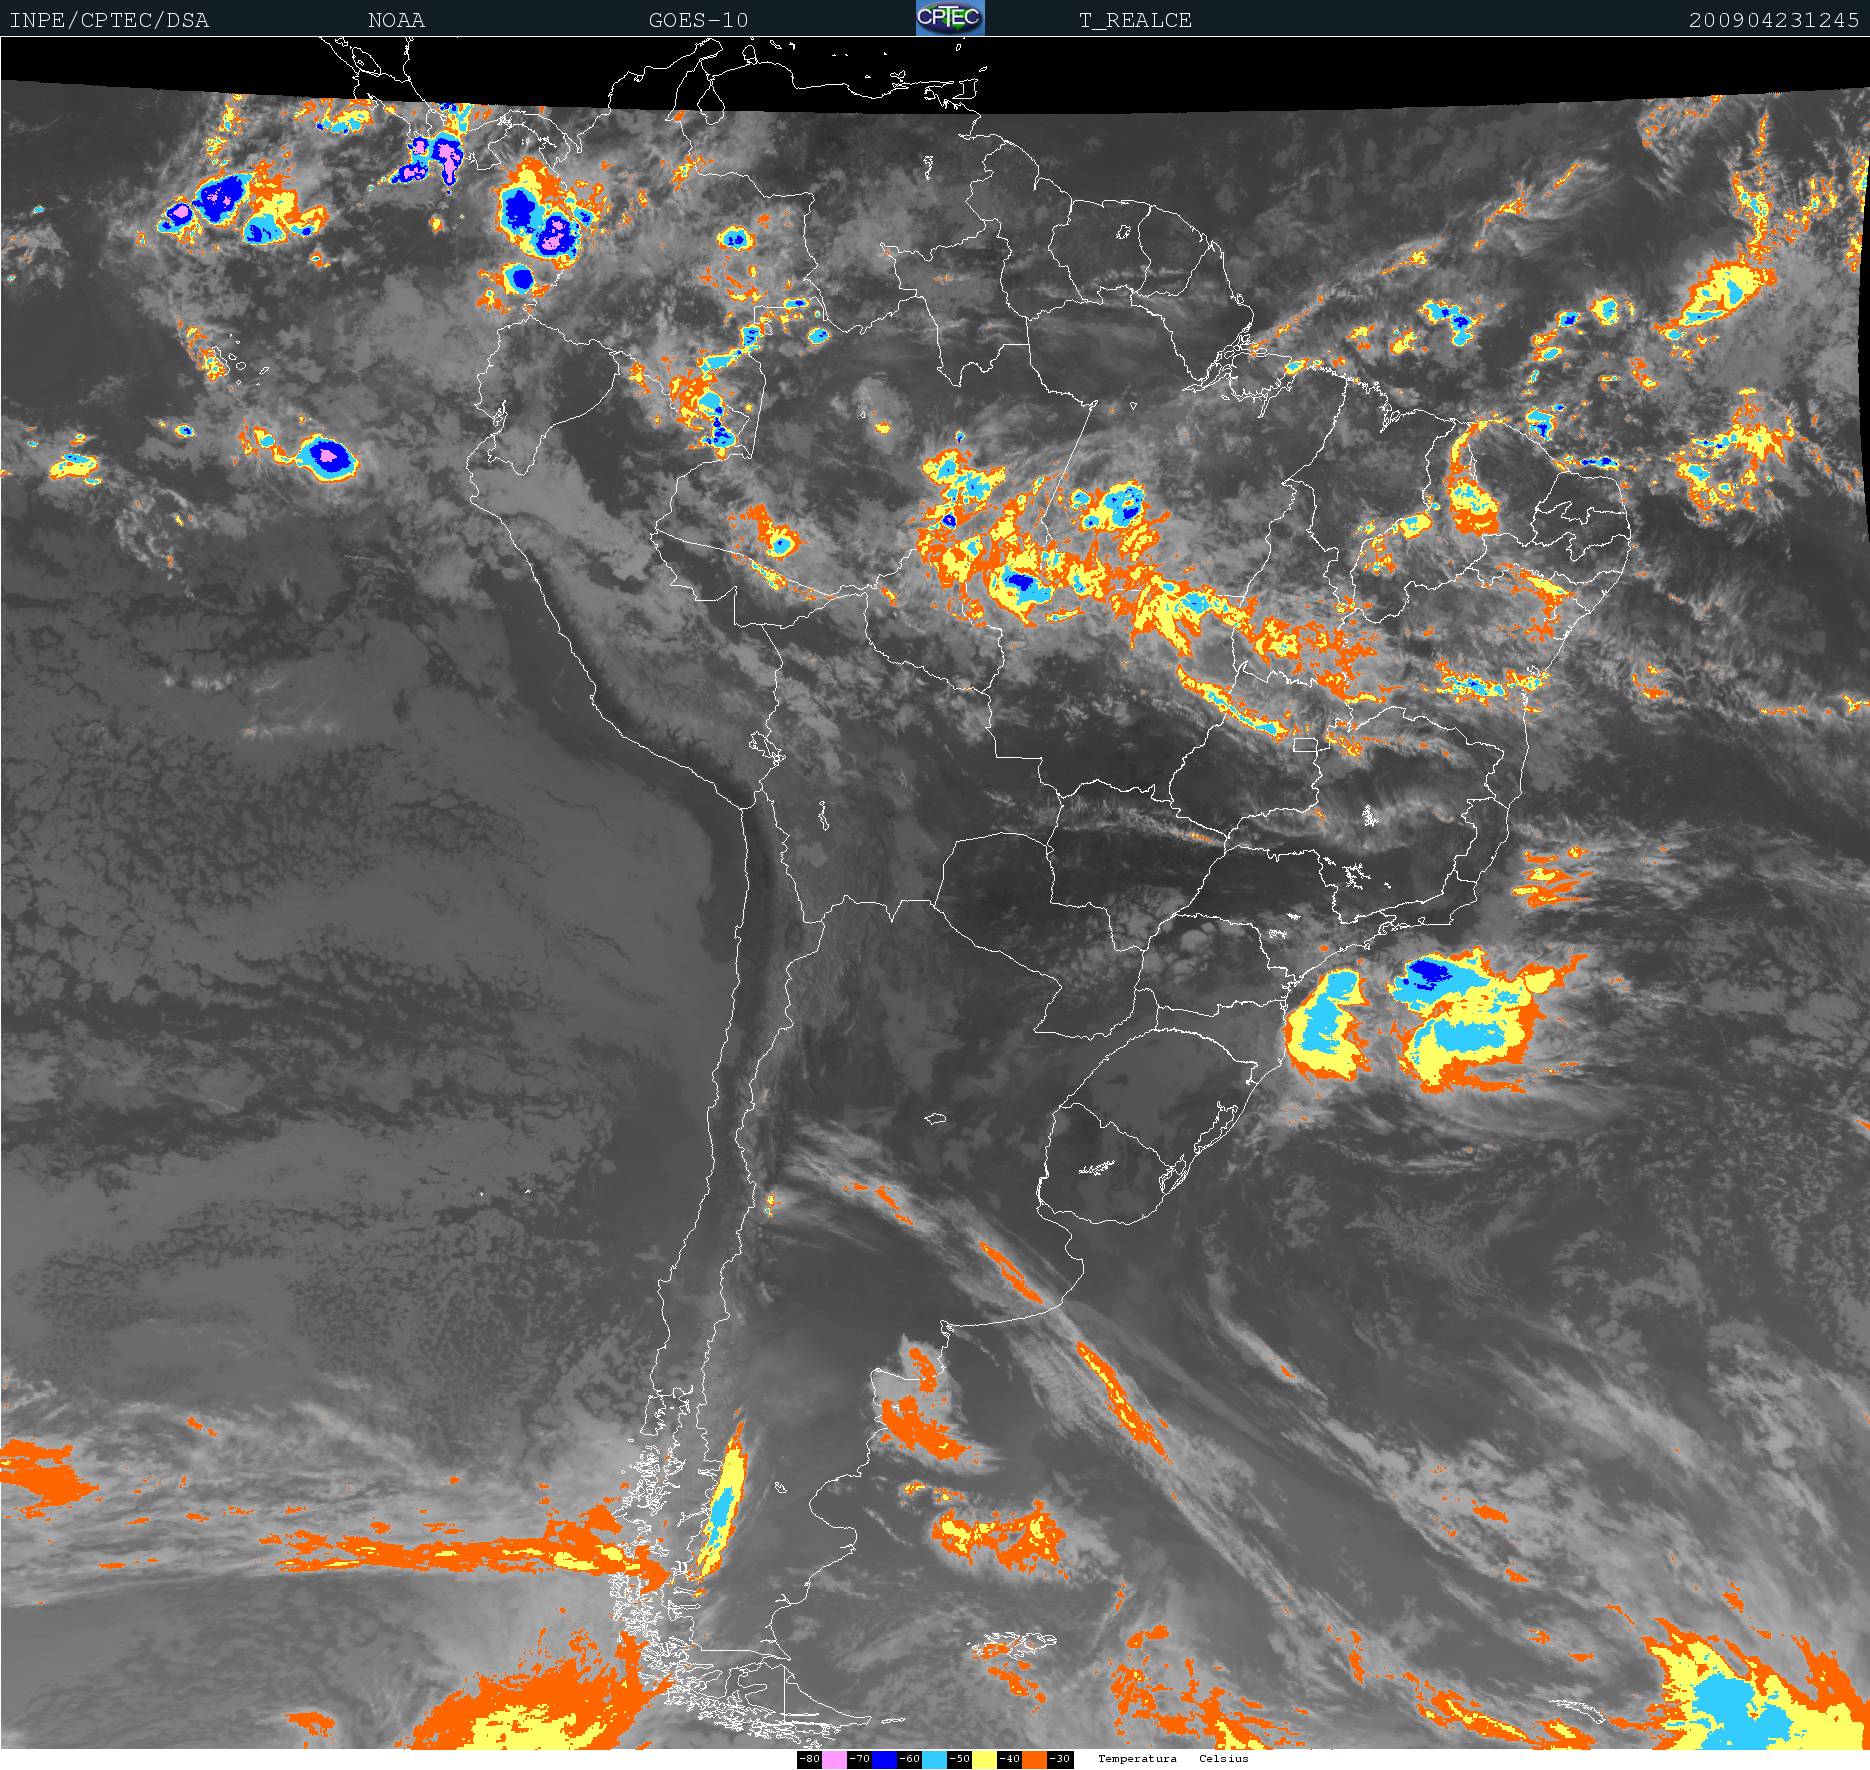Image resolution: width=1870 pixels, height=1770 pixels.
Task: Click the 200904231245 timestamp
Action: click(x=1774, y=21)
